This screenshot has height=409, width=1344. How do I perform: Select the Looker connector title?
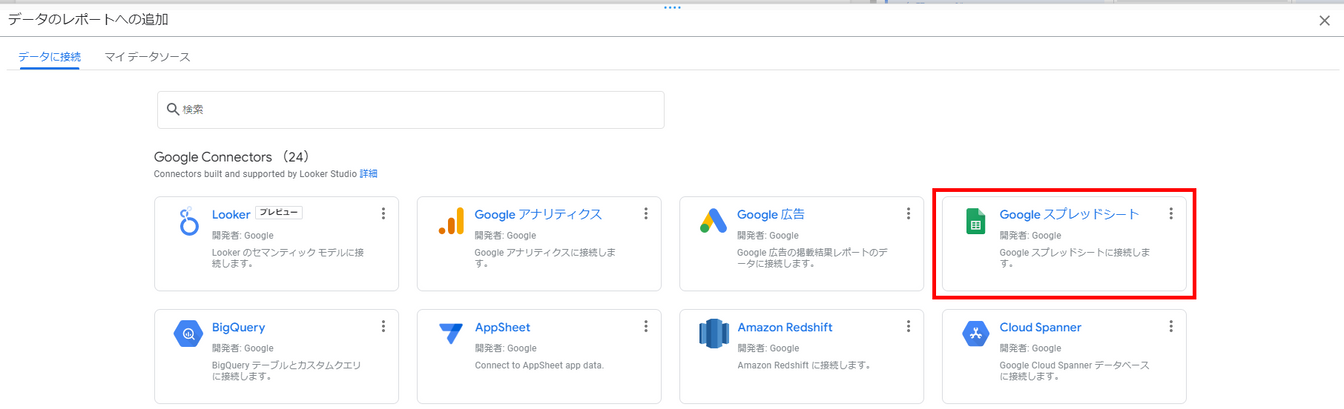click(x=231, y=214)
